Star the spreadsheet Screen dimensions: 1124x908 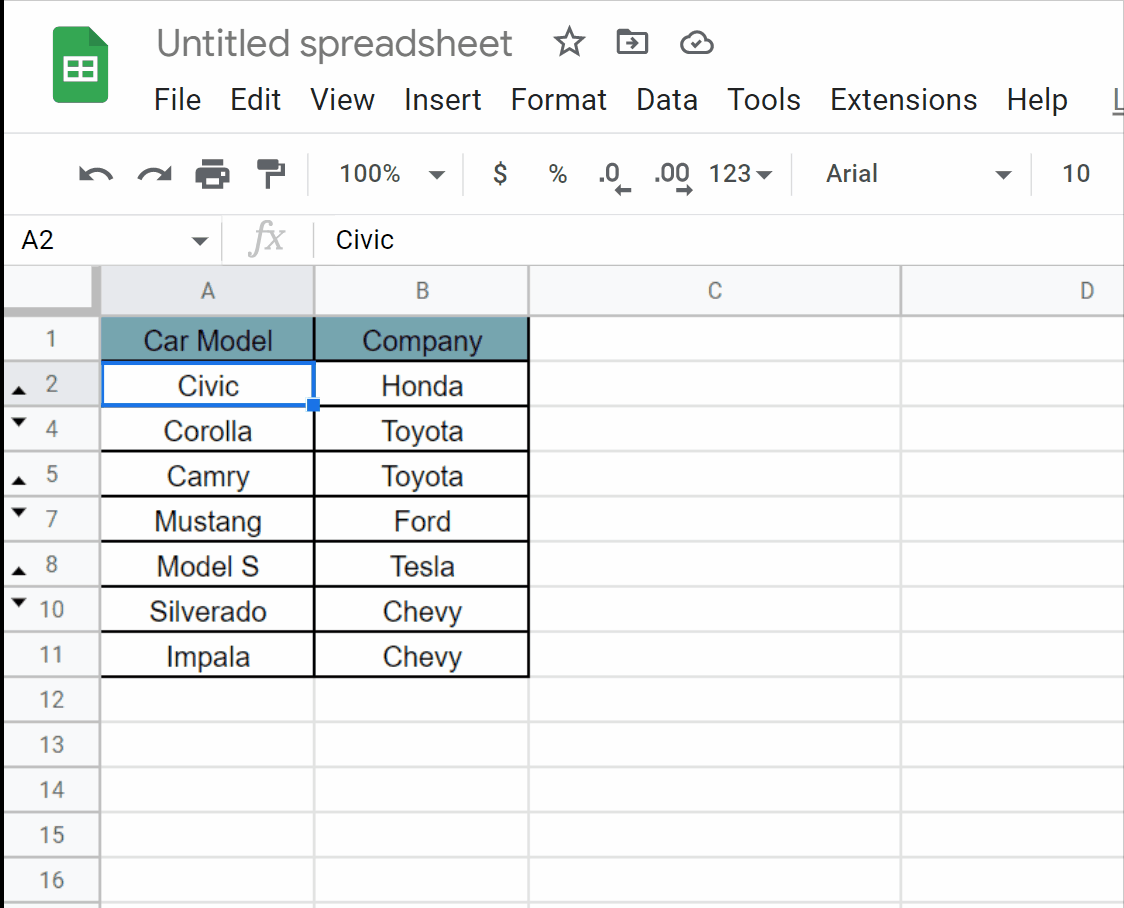pos(568,43)
